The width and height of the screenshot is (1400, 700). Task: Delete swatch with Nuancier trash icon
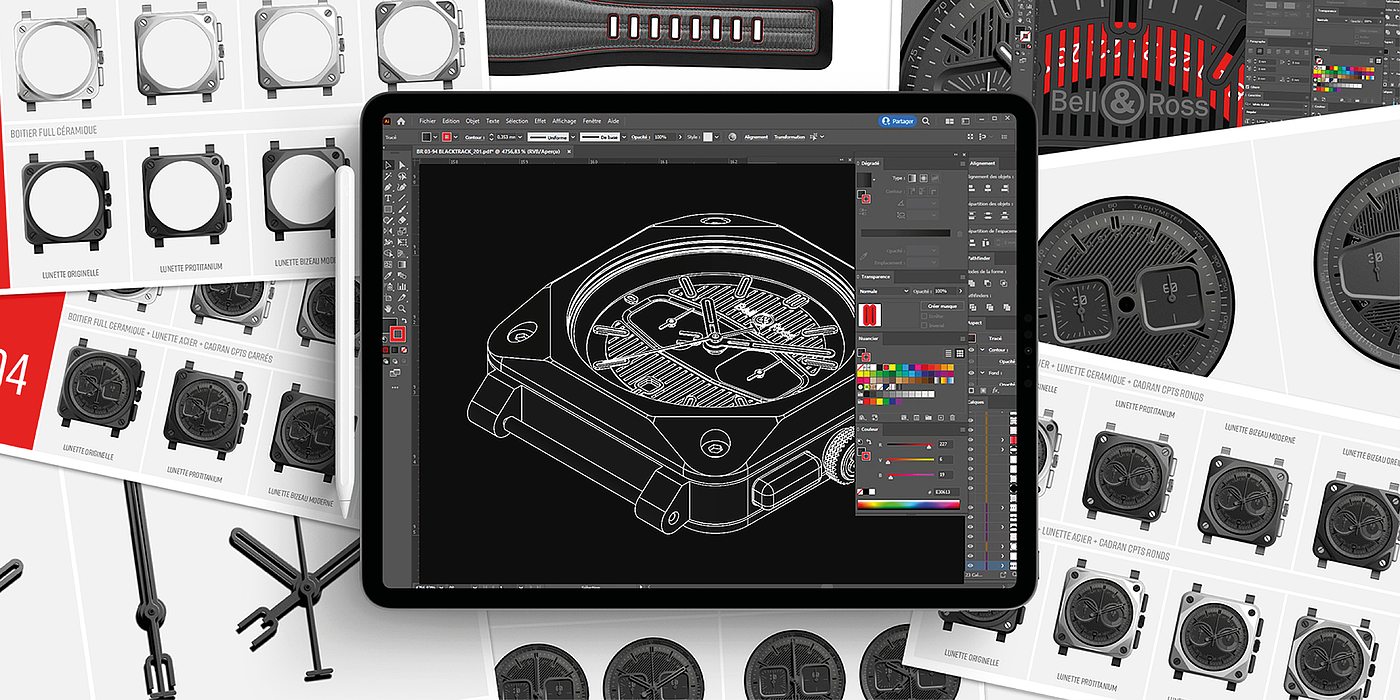tap(952, 418)
